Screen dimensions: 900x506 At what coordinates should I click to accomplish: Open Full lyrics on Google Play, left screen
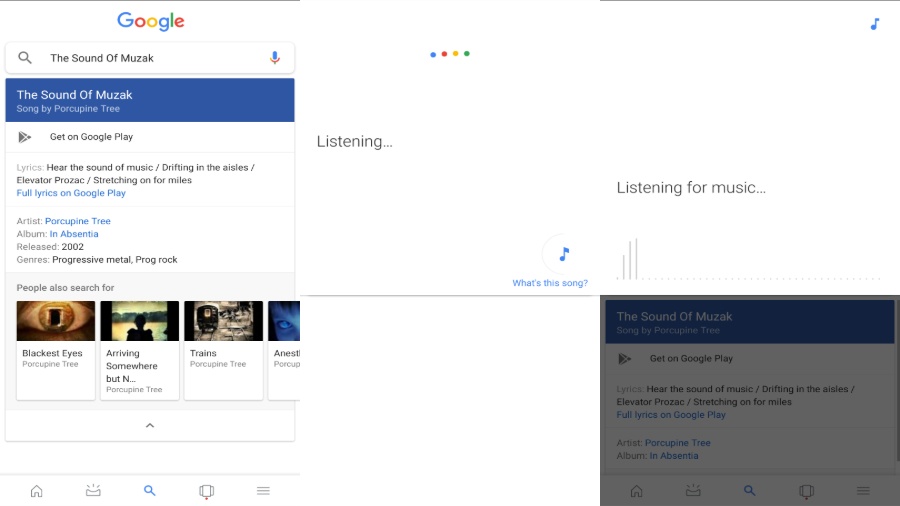pyautogui.click(x=71, y=193)
